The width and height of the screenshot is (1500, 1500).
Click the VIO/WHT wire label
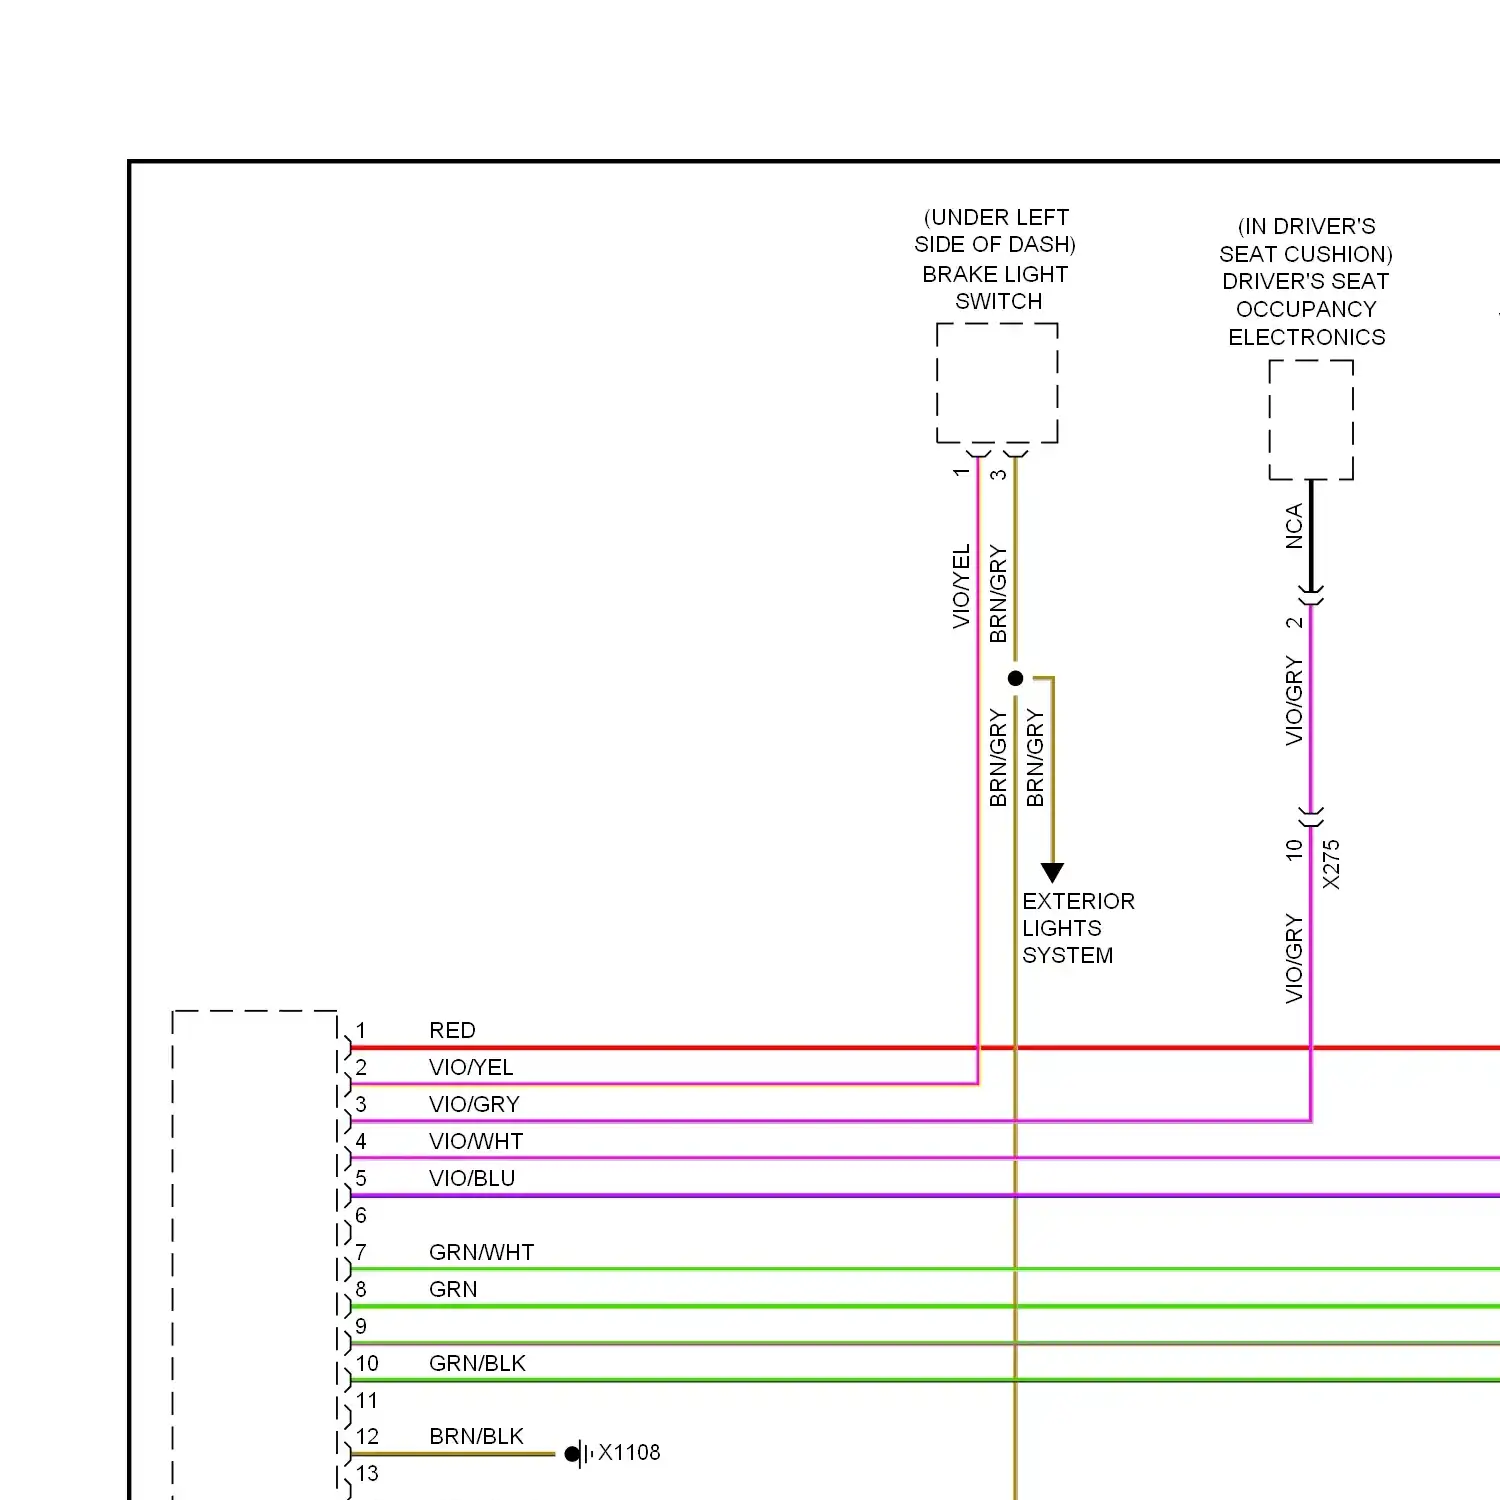(476, 1141)
